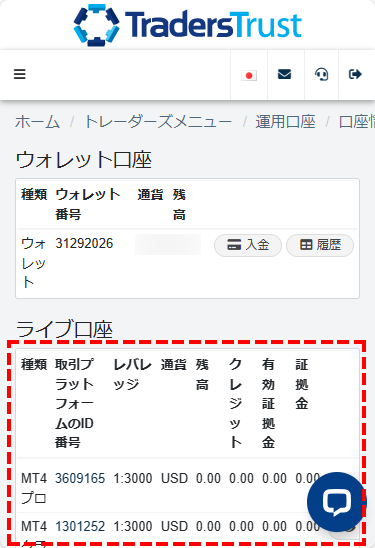Click the logout arrow icon
Viewport: 375px width, 548px height.
[355, 74]
